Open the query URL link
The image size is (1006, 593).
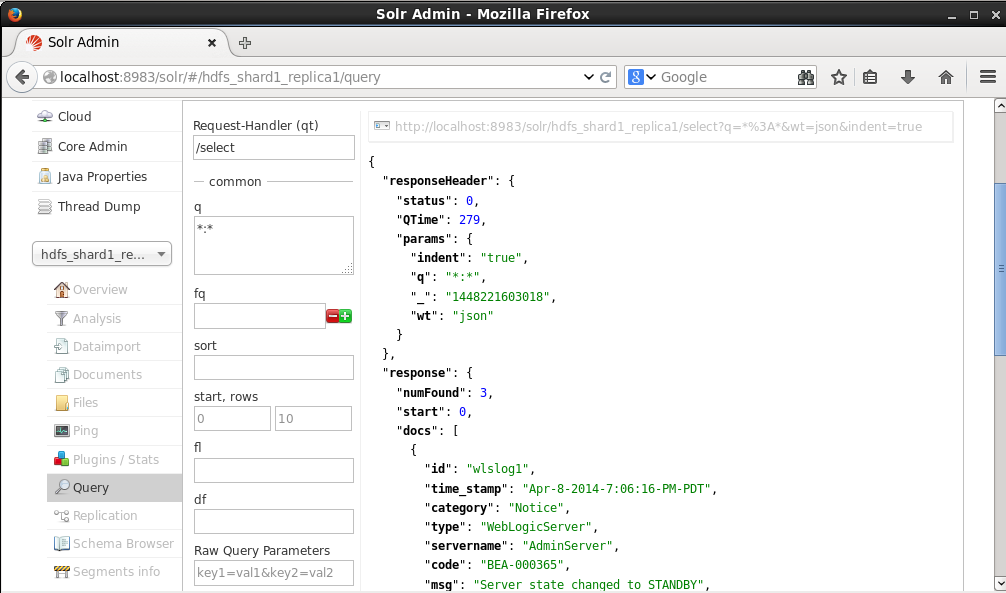coord(658,126)
